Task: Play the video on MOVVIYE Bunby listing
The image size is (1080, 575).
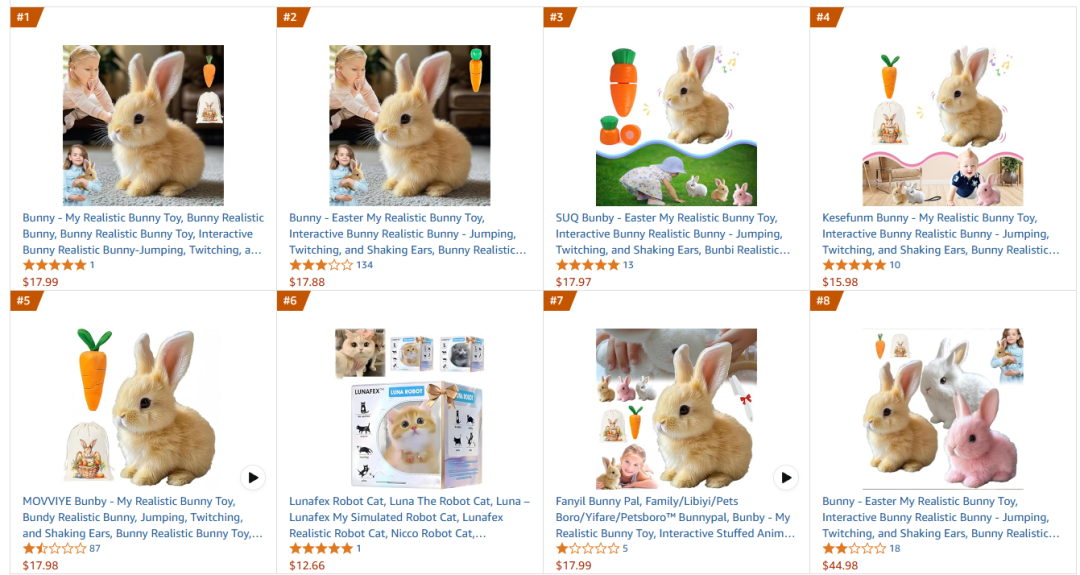Action: (253, 478)
